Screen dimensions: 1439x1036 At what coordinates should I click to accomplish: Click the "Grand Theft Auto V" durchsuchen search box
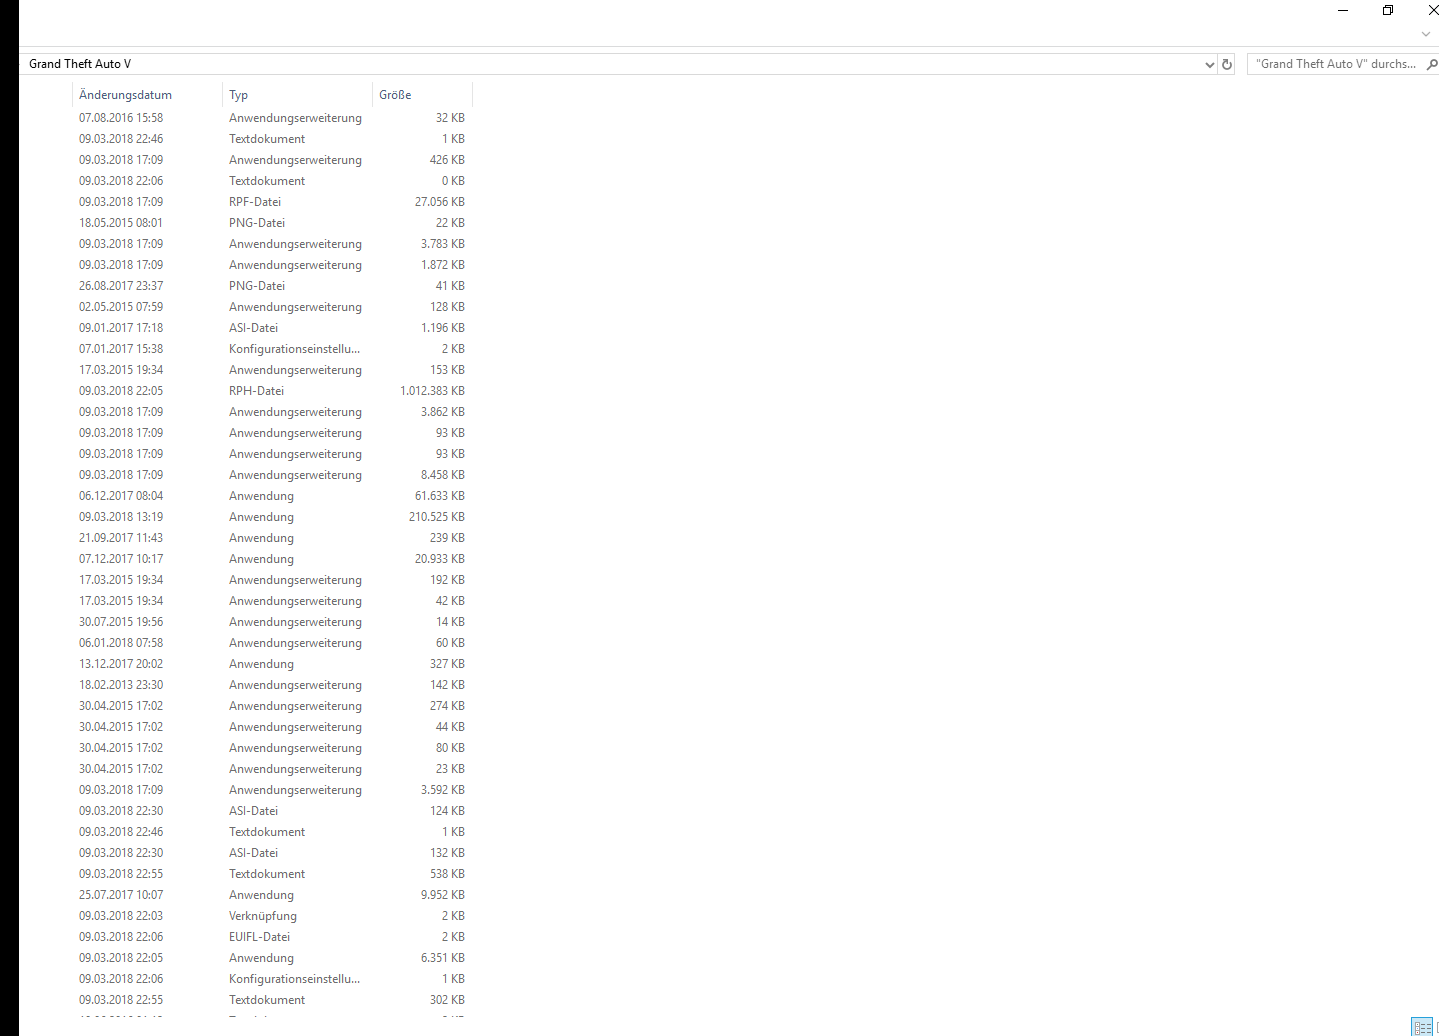(x=1336, y=64)
